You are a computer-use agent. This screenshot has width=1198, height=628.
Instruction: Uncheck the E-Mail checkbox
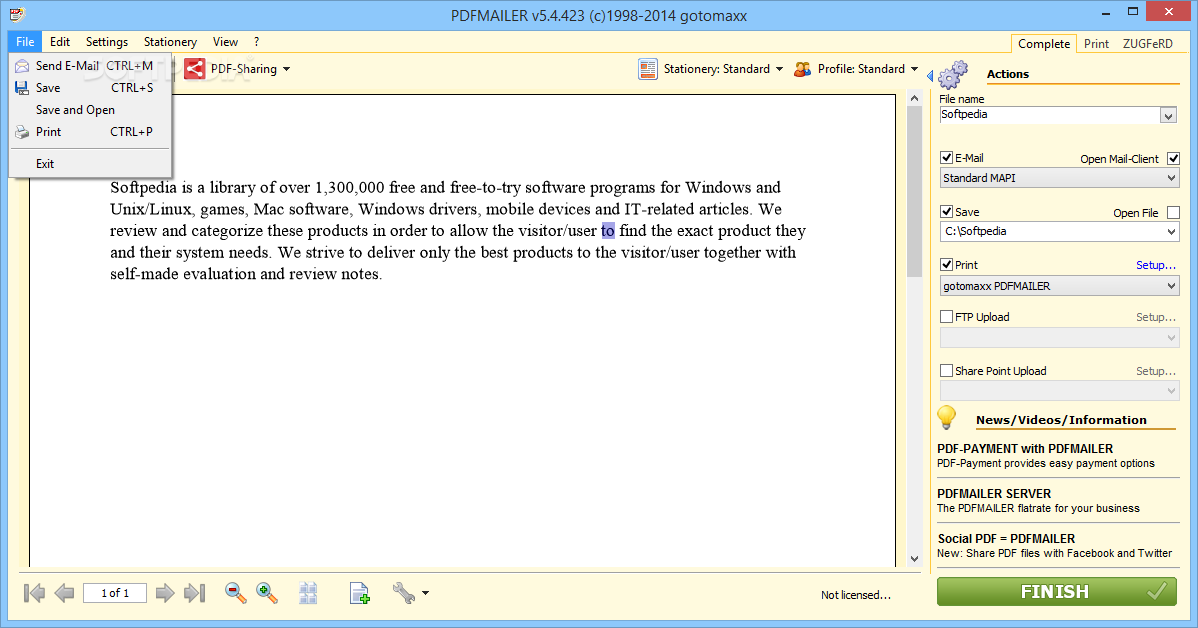click(x=947, y=158)
